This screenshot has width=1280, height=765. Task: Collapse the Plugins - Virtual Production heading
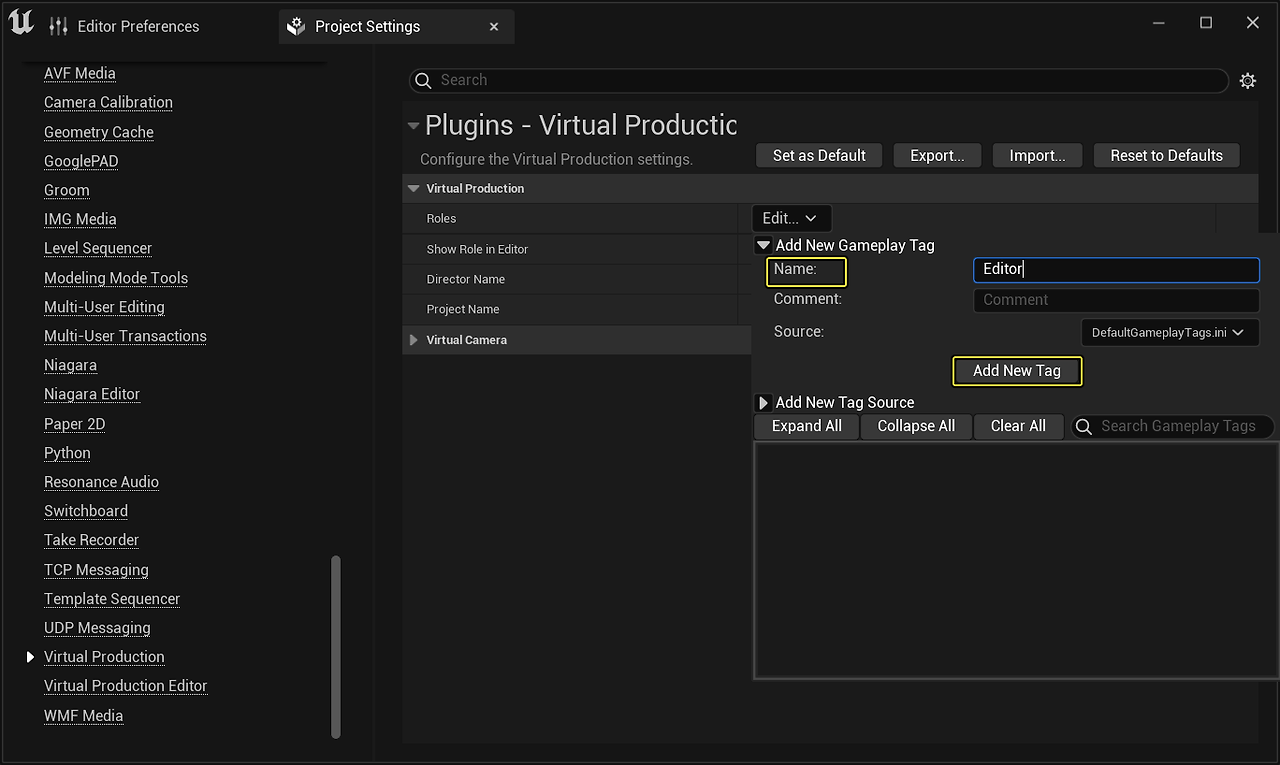pyautogui.click(x=413, y=126)
